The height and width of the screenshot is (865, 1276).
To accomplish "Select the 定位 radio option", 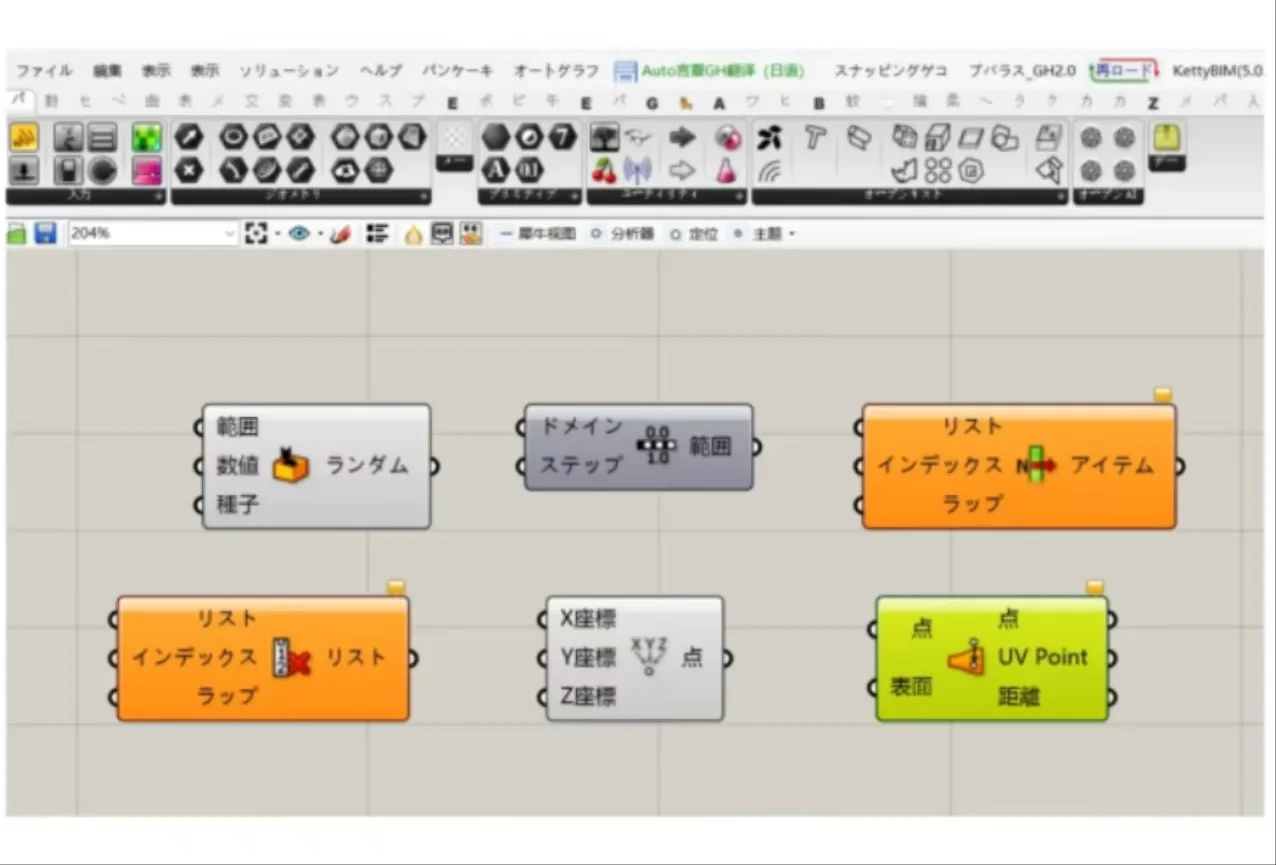I will point(694,234).
